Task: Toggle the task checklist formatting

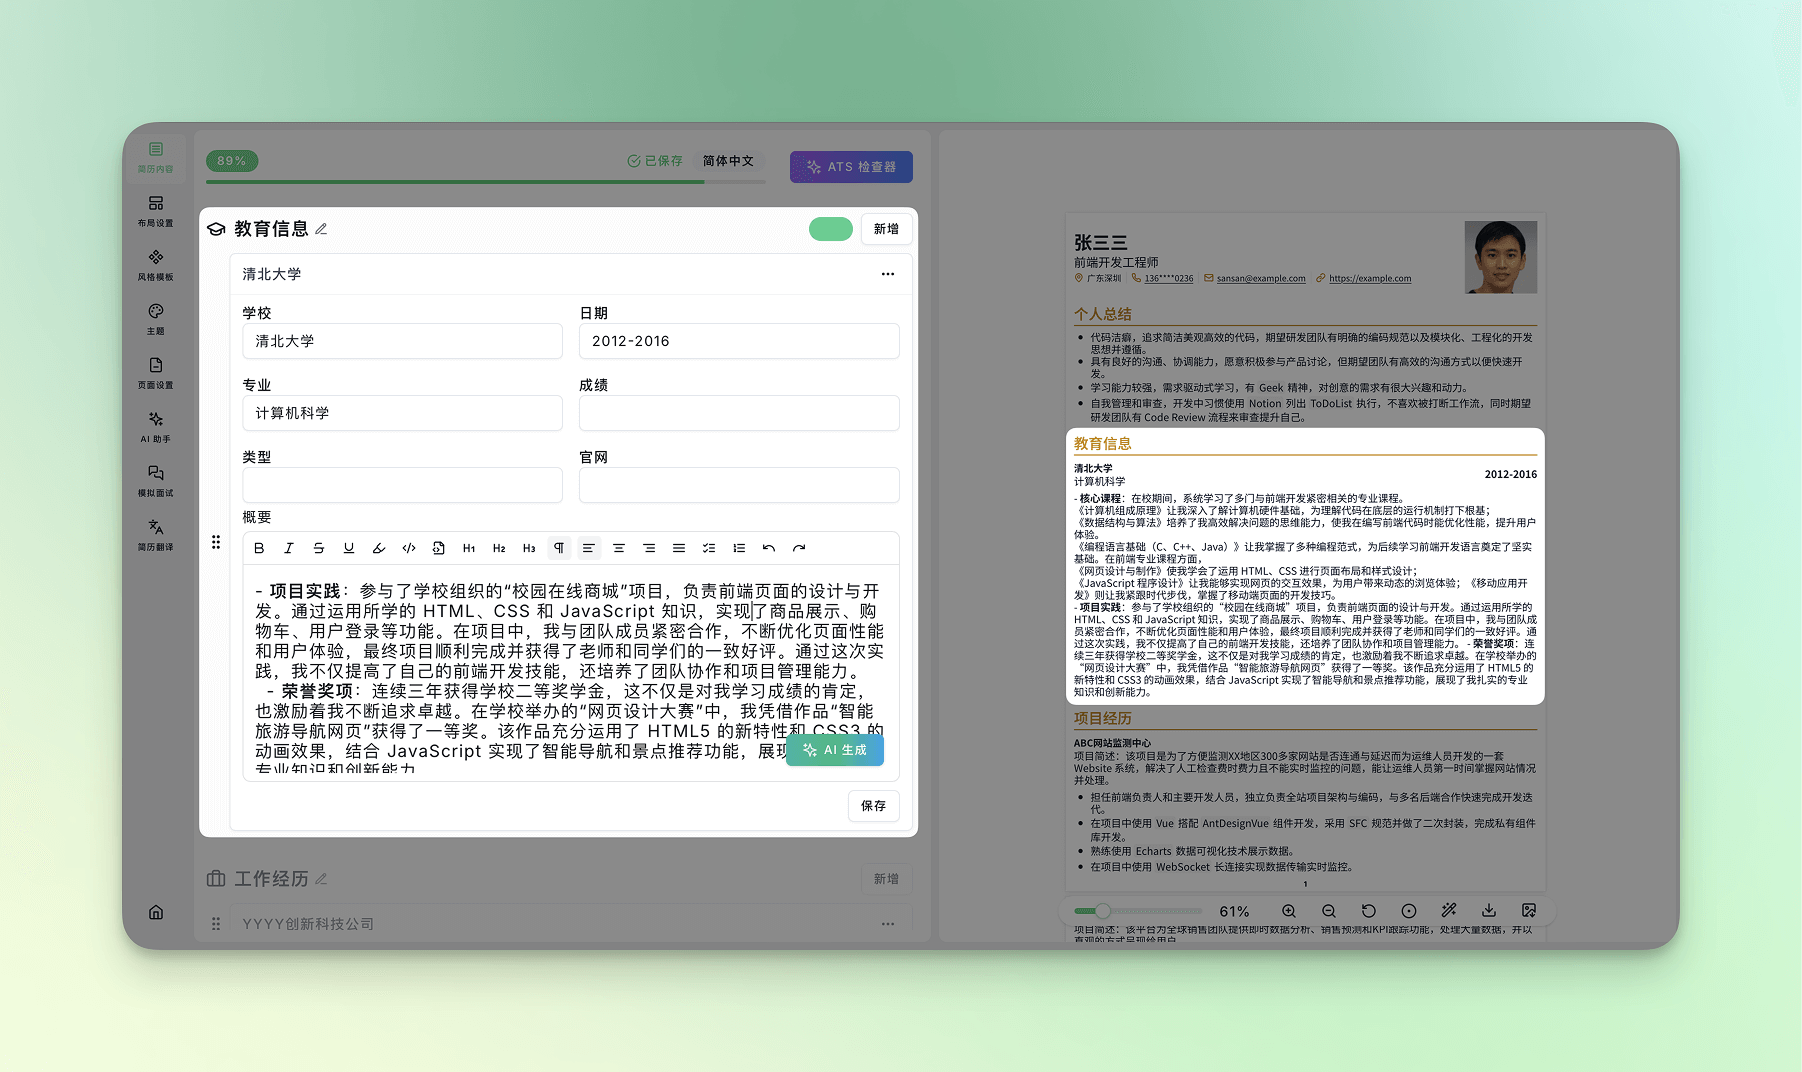Action: point(709,548)
